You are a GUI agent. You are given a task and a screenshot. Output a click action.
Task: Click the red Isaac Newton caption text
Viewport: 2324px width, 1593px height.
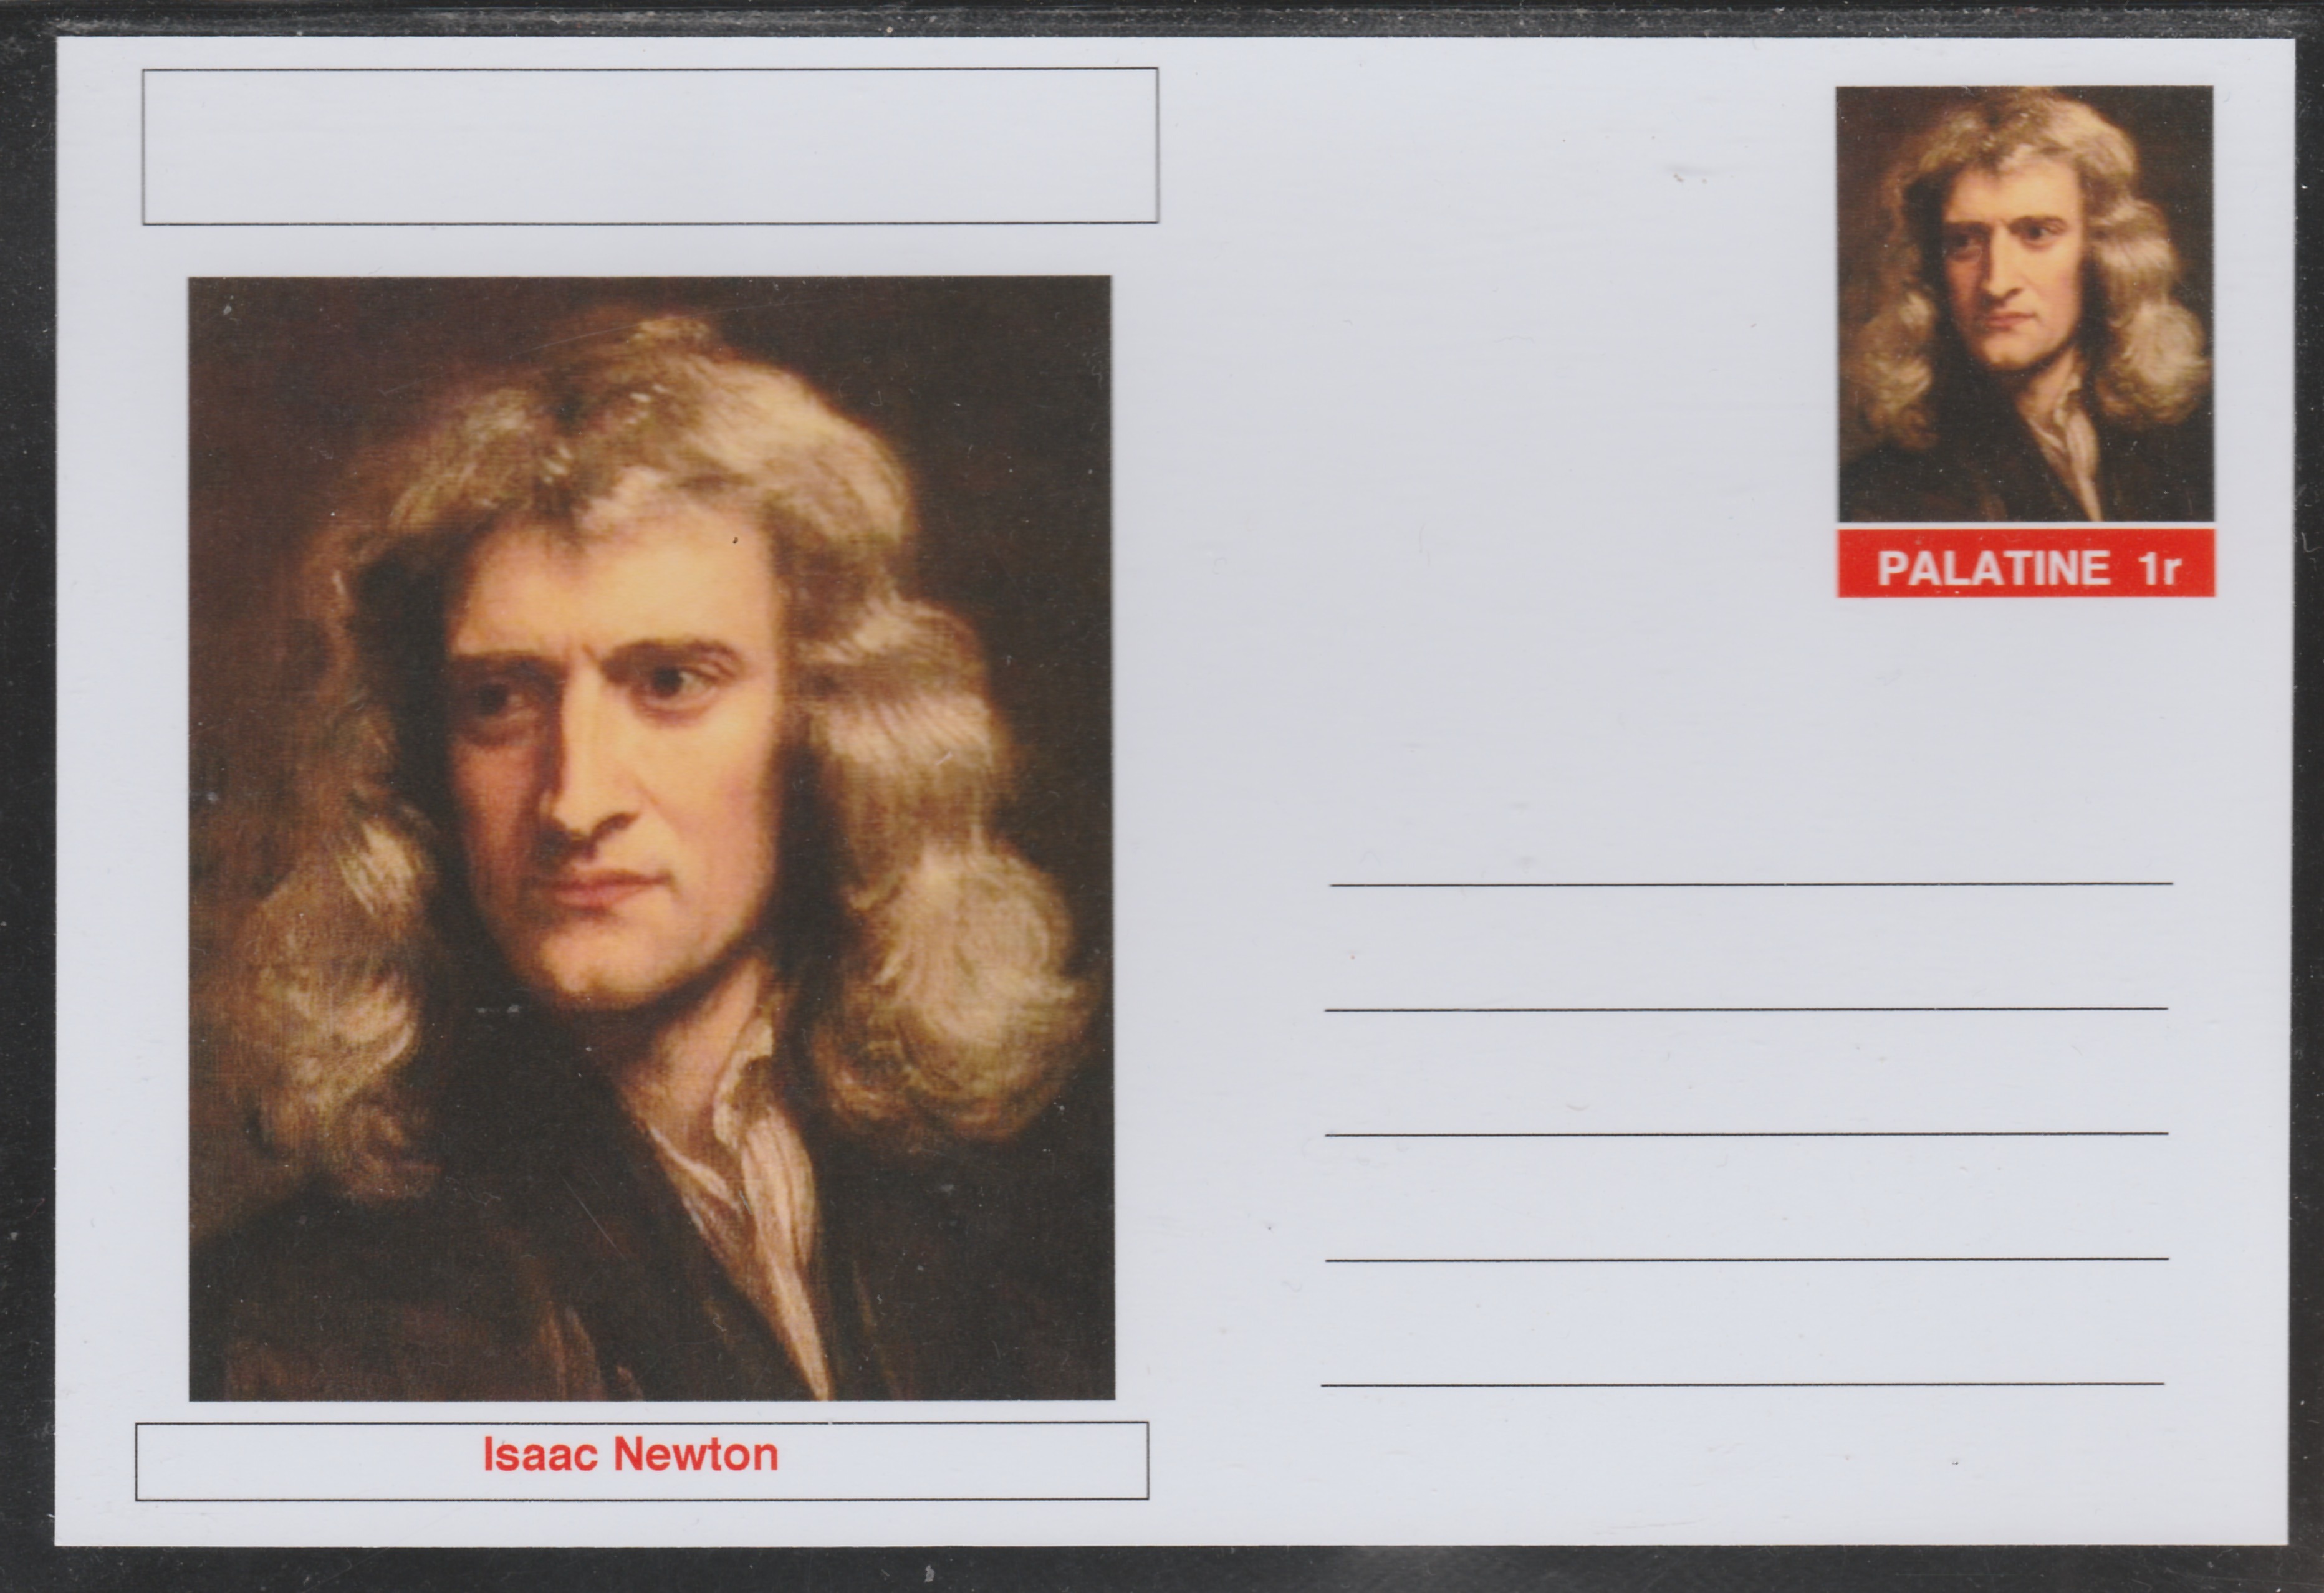tap(630, 1455)
